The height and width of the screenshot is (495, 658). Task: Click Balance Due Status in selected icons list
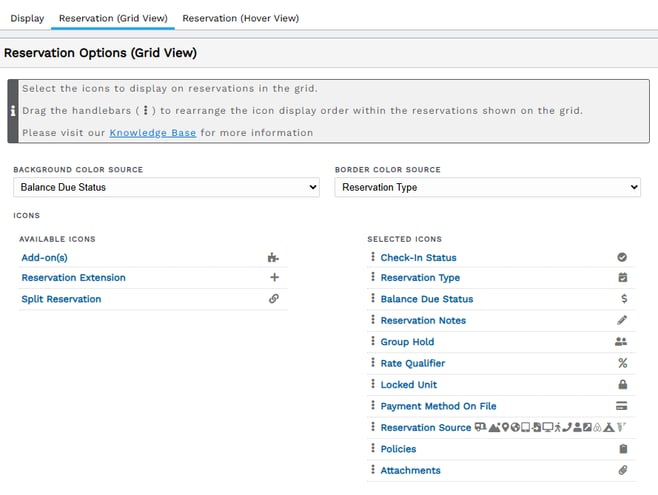tap(427, 299)
